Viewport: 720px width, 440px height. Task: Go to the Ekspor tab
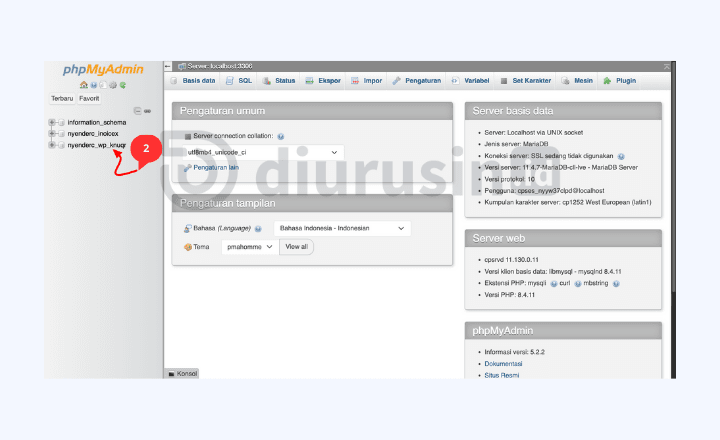pos(323,81)
